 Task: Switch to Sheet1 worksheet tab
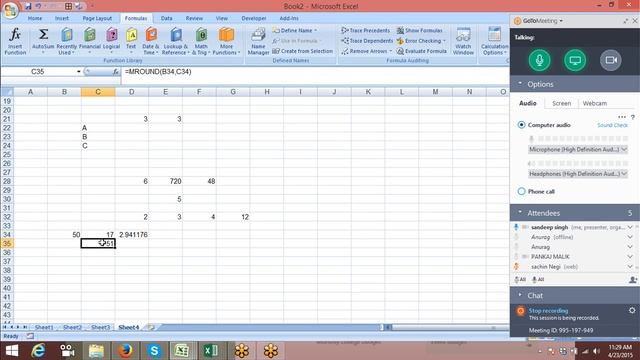point(44,327)
